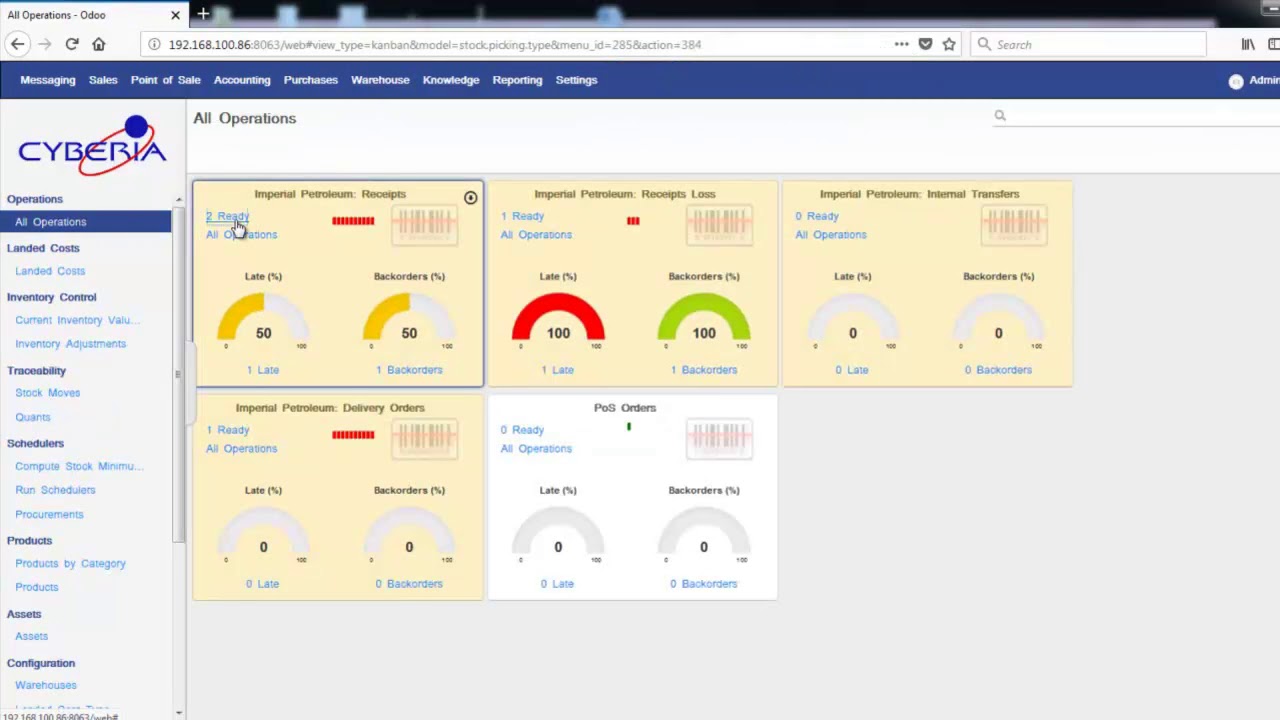Open the Sales menu

103,80
